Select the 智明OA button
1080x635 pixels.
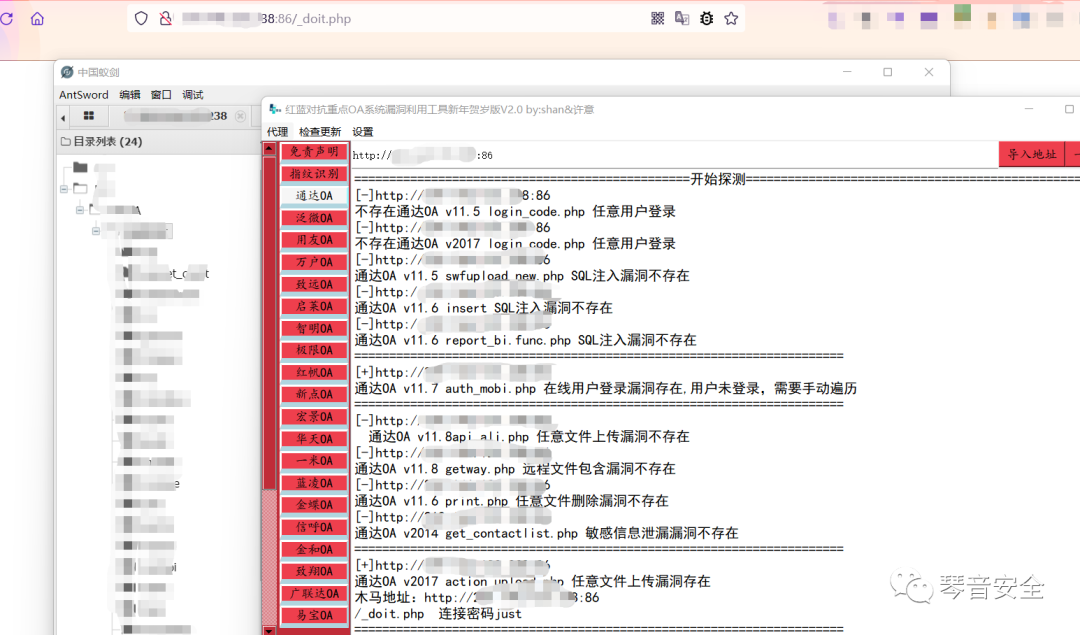click(314, 329)
